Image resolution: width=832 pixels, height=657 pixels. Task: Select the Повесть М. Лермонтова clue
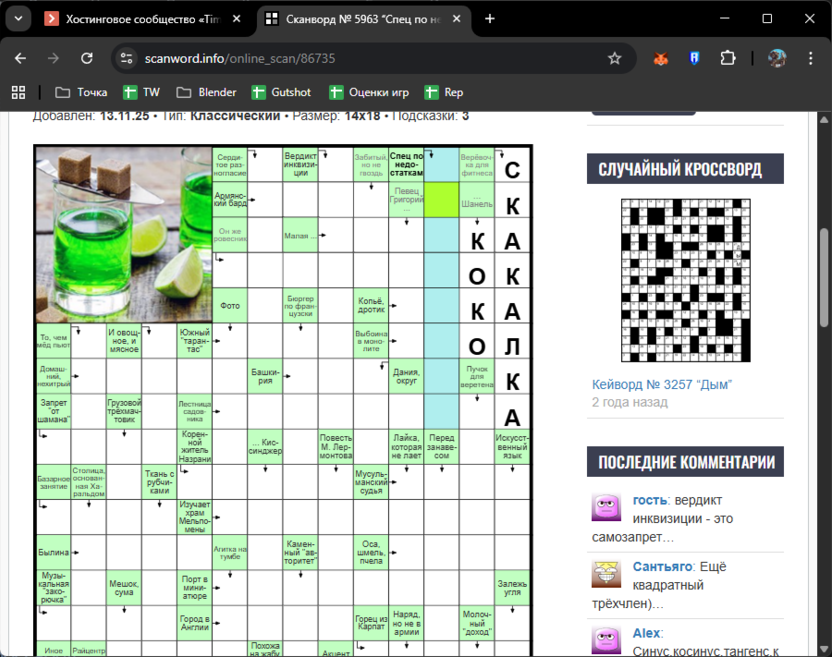tap(335, 447)
